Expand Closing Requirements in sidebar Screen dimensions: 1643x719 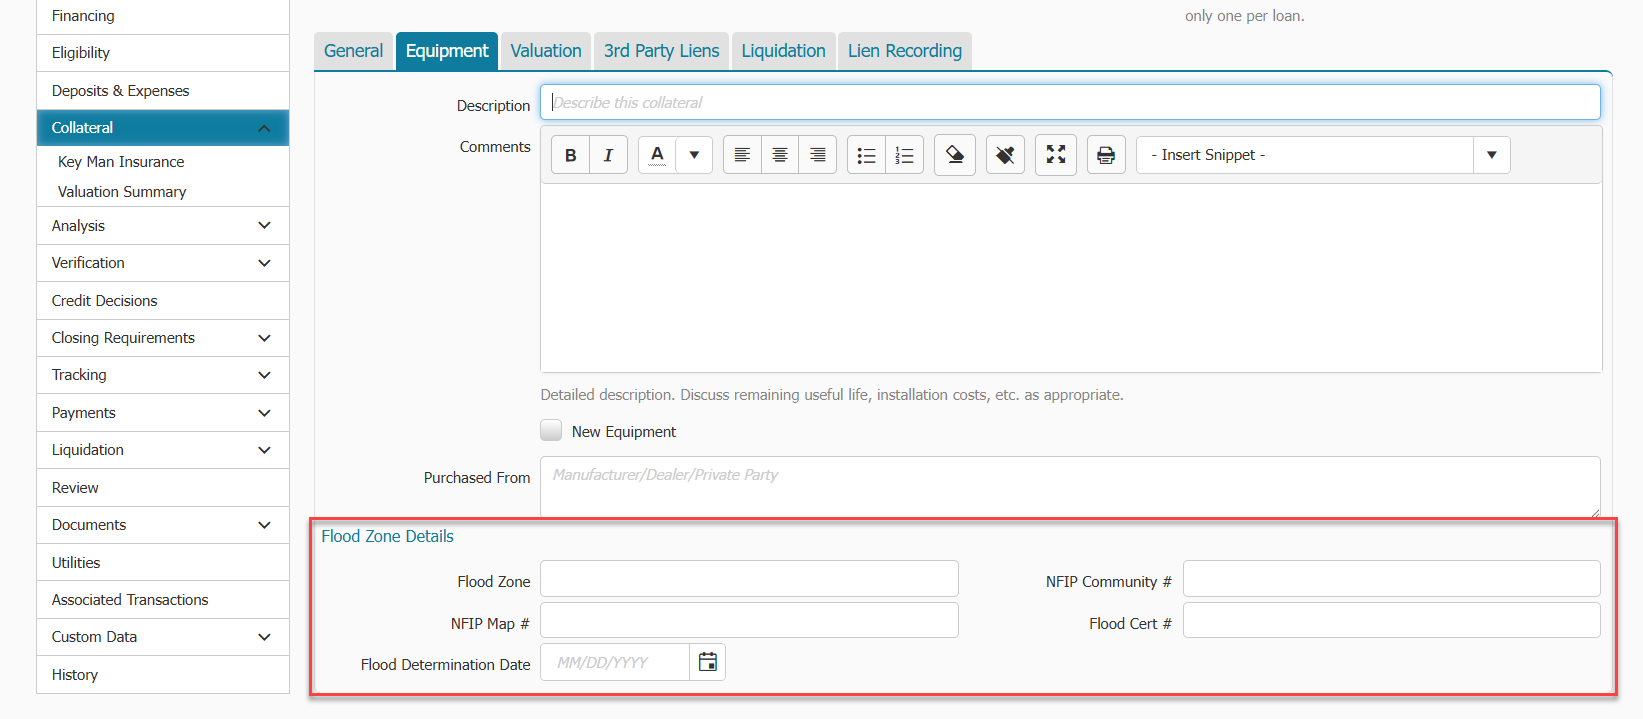click(264, 338)
